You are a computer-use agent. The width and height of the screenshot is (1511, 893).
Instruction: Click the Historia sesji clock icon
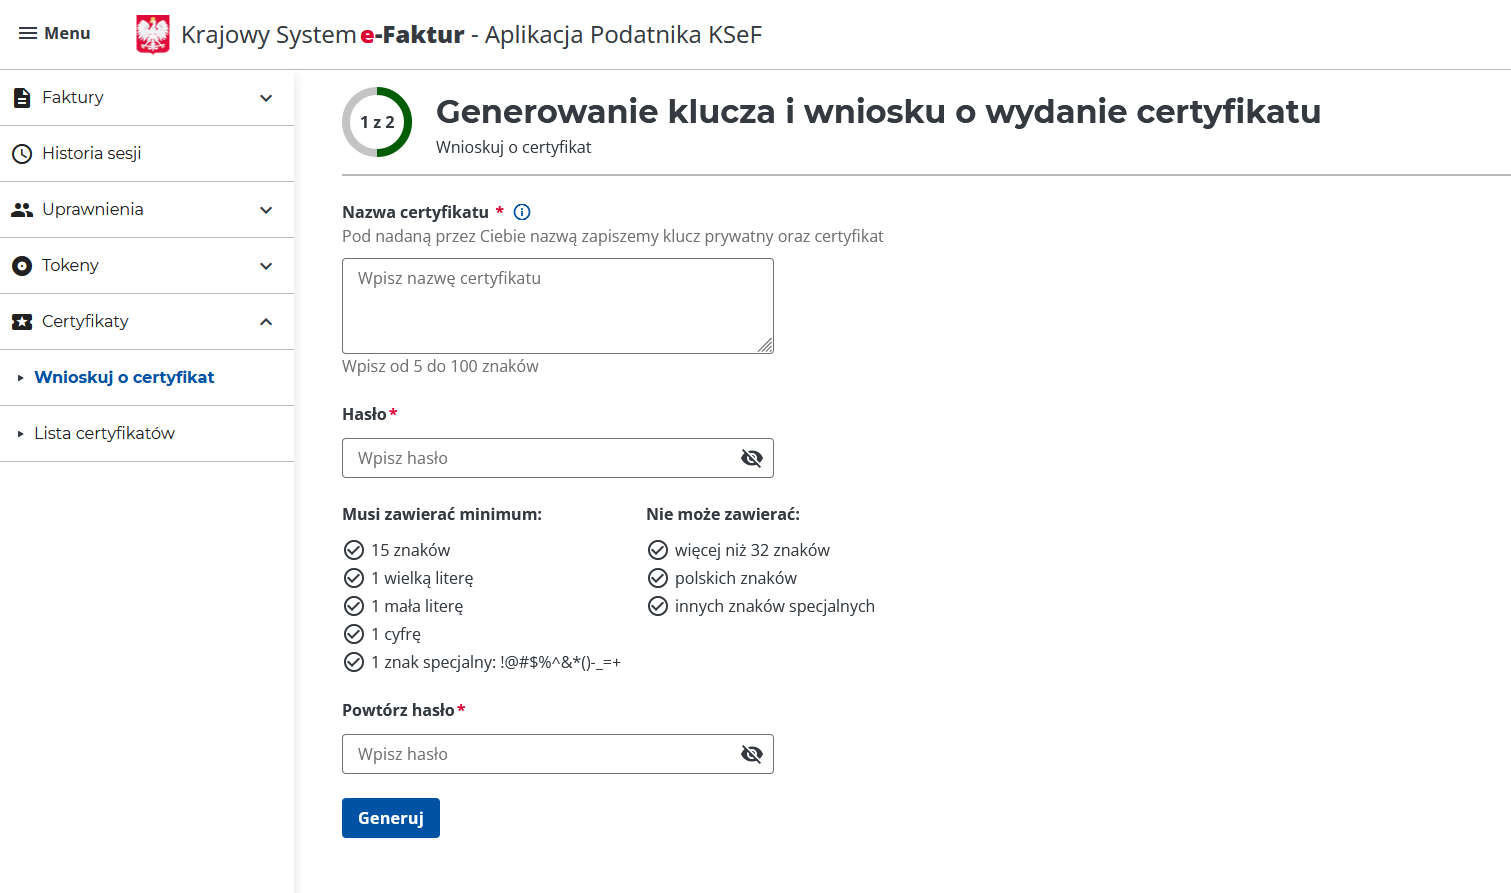[21, 153]
